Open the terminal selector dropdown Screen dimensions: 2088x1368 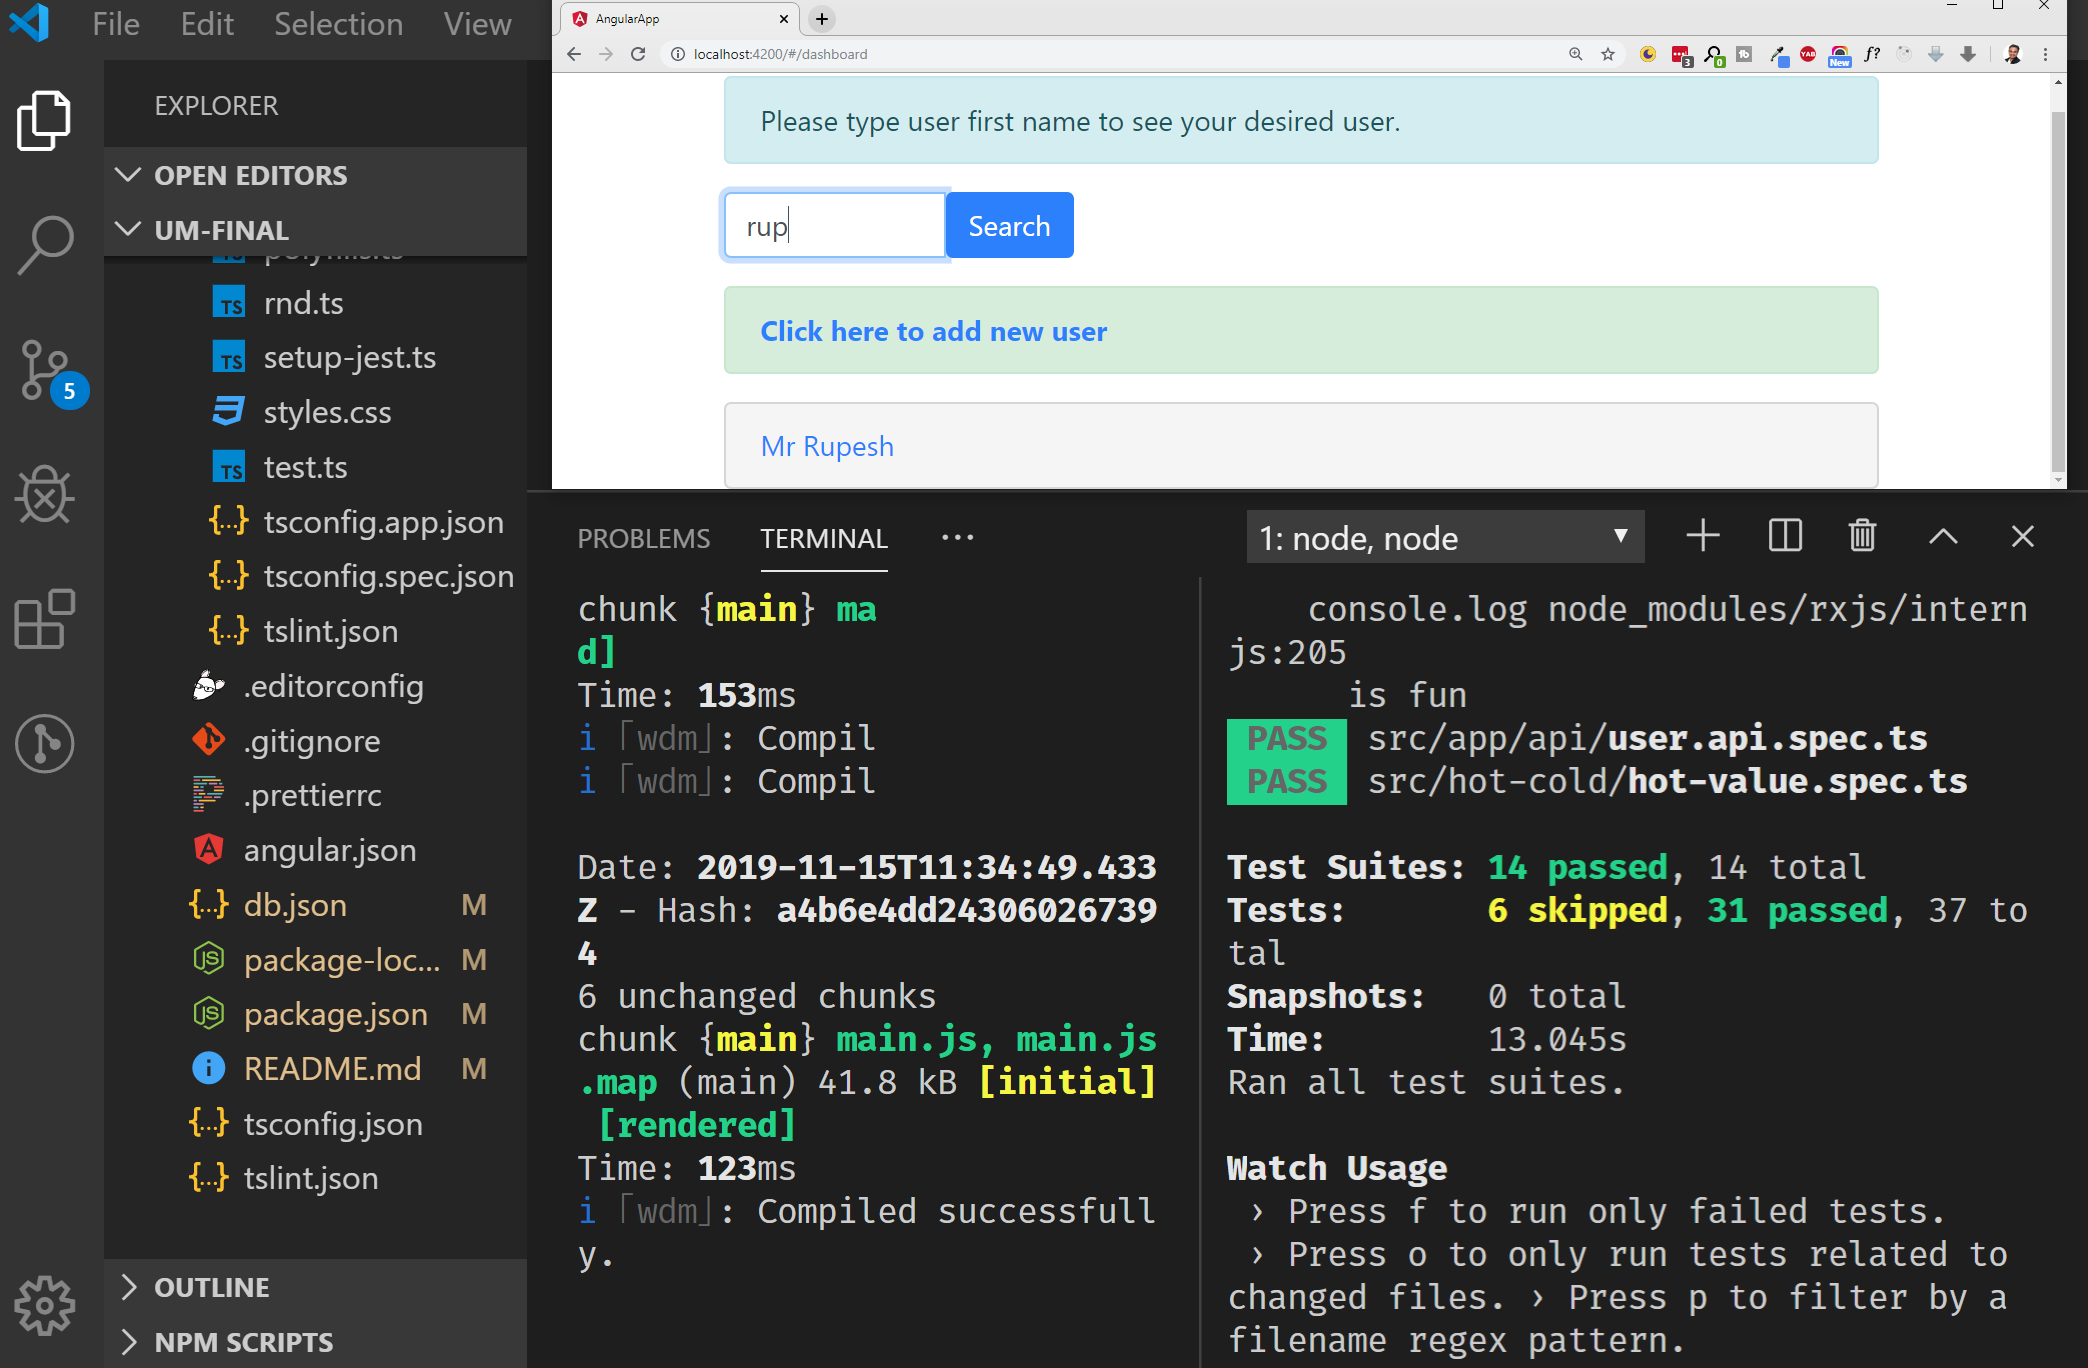coord(1444,538)
